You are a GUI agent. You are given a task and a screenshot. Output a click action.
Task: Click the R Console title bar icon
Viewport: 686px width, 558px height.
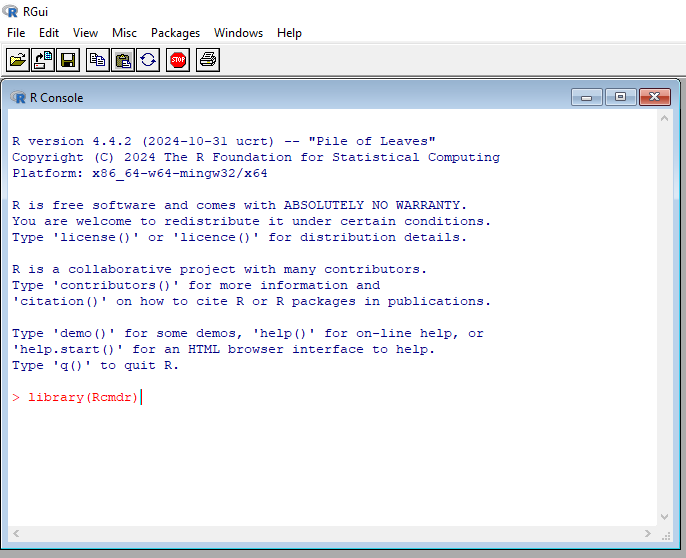[x=18, y=97]
